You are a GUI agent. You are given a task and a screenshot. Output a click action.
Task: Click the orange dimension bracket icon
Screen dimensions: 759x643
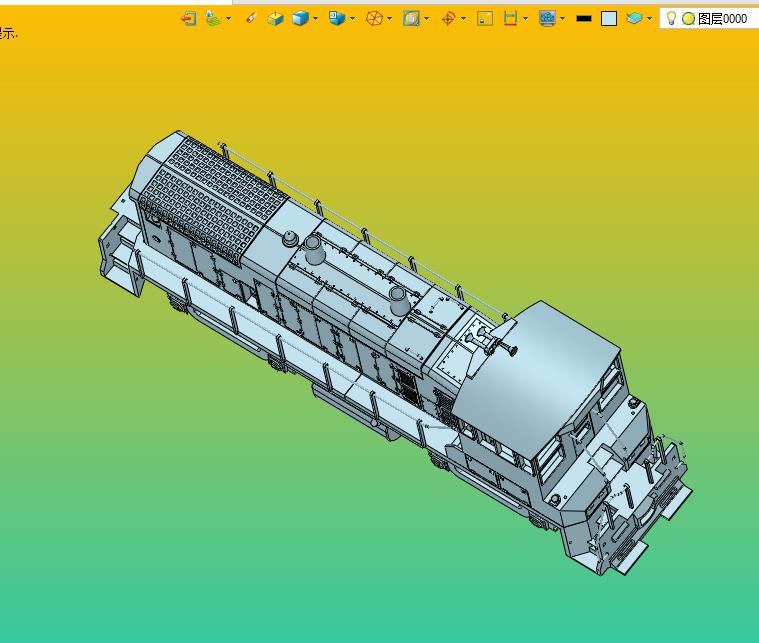510,18
